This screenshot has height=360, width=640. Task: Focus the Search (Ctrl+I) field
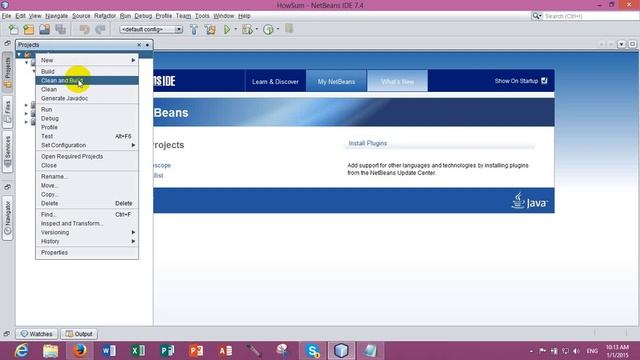590,16
